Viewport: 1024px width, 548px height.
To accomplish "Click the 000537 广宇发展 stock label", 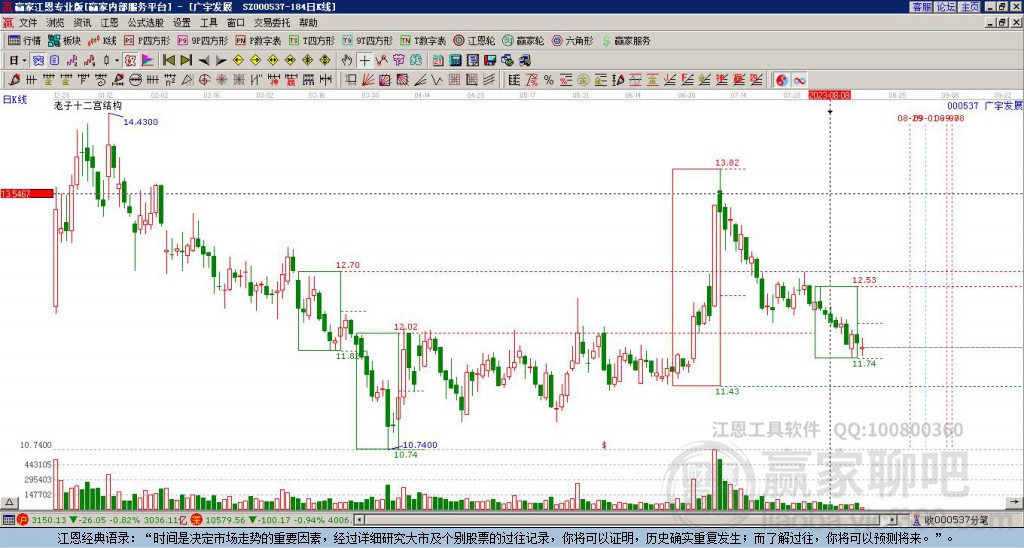I will click(984, 106).
